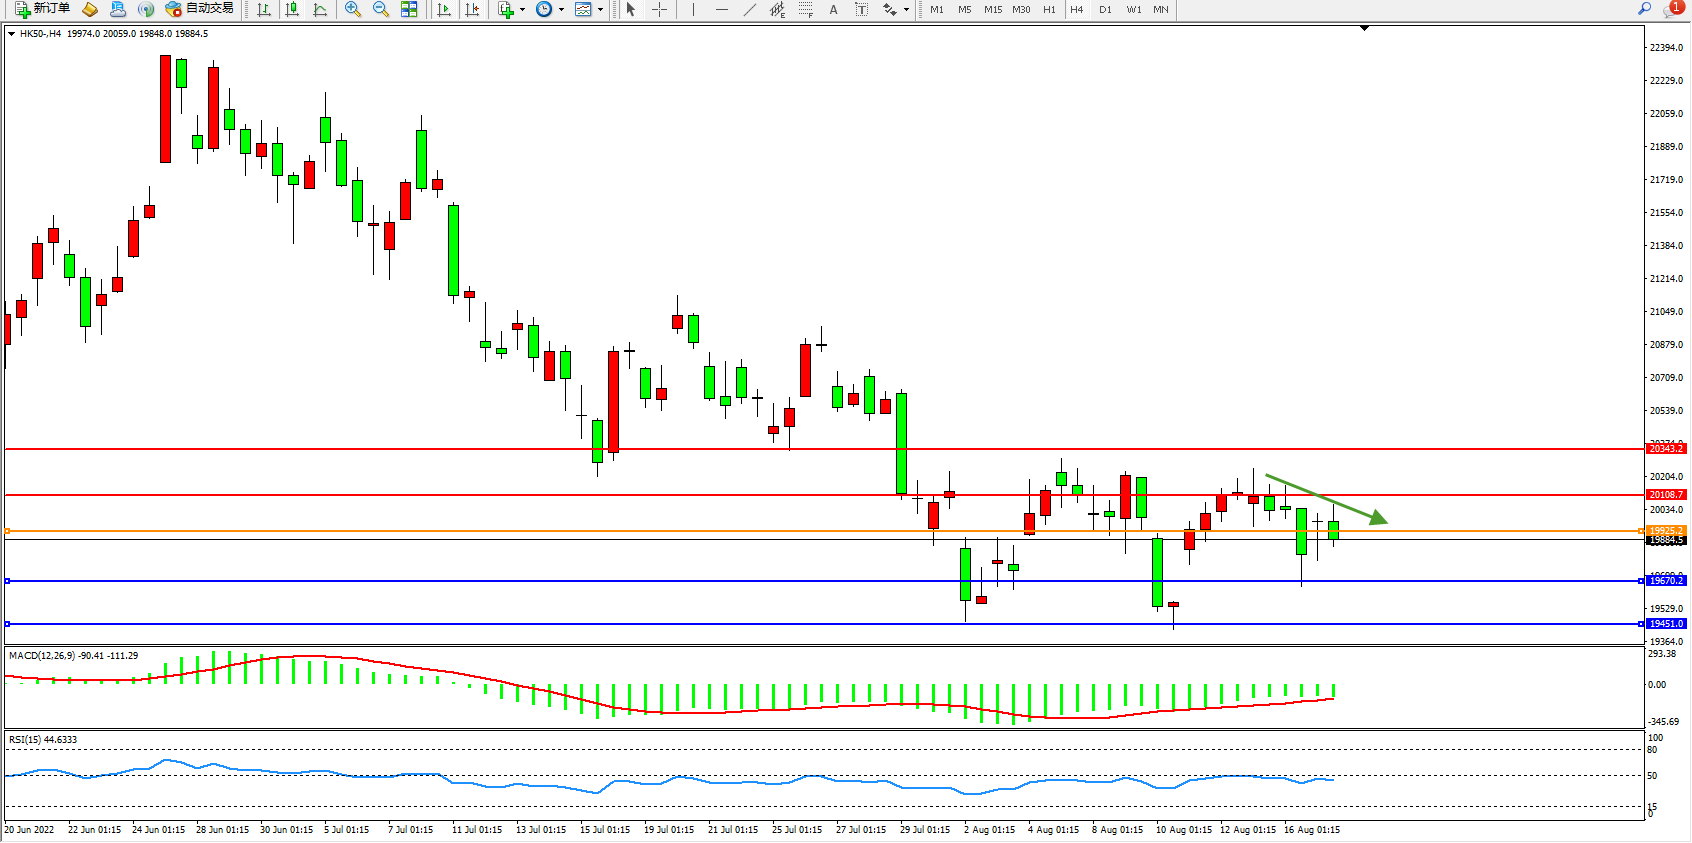
Task: Switch to the D1 timeframe
Action: pos(1105,9)
